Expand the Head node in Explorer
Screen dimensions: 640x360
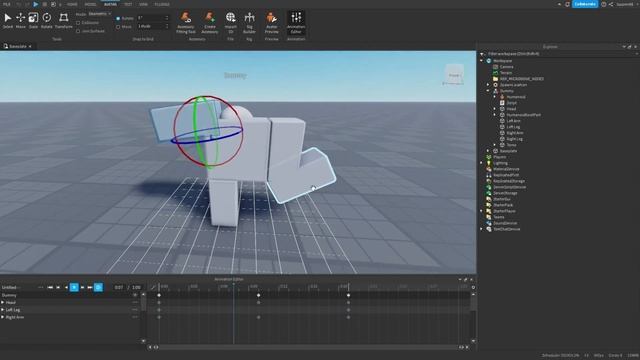[495, 109]
